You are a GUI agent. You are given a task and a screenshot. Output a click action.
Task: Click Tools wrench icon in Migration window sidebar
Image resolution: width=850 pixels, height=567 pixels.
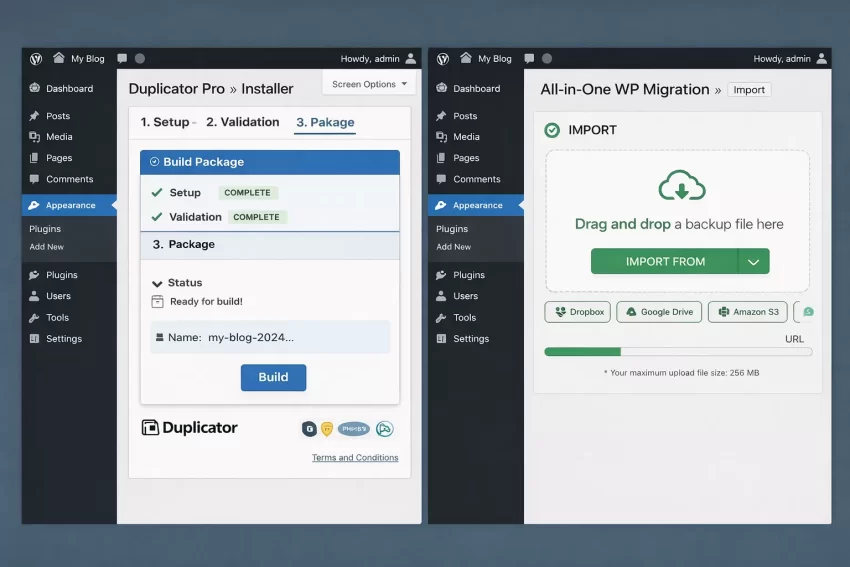[x=441, y=318]
